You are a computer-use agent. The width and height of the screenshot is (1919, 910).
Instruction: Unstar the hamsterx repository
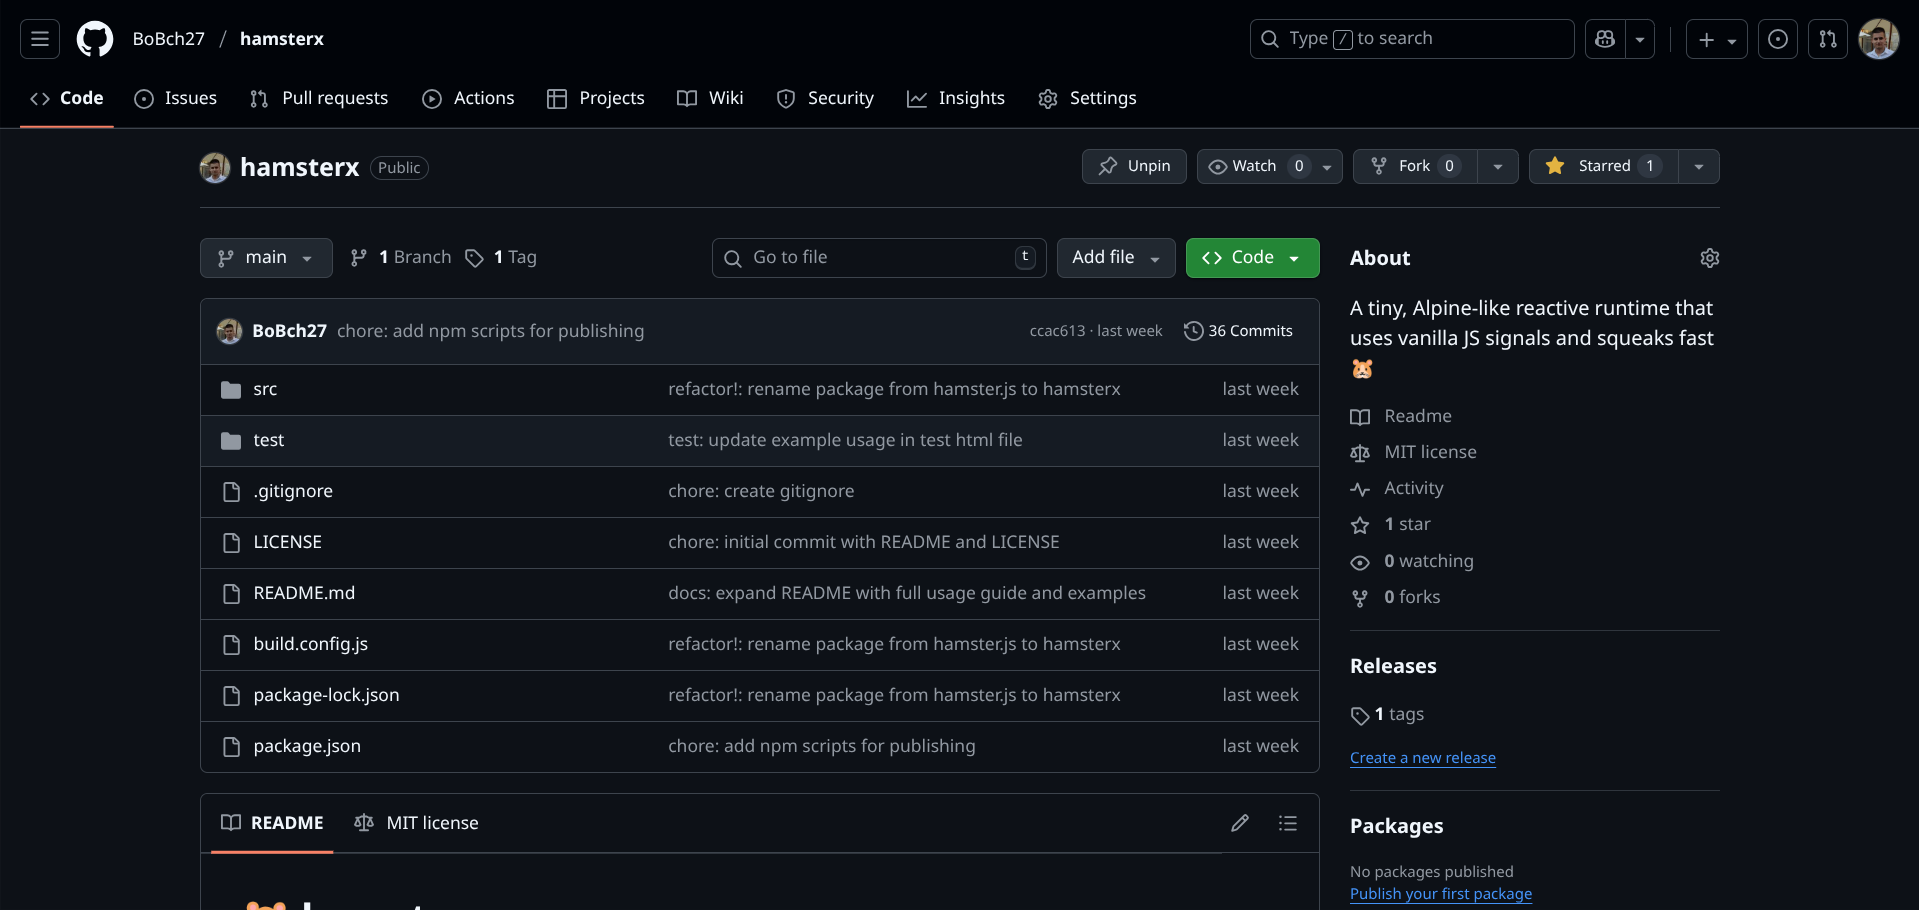(1603, 166)
